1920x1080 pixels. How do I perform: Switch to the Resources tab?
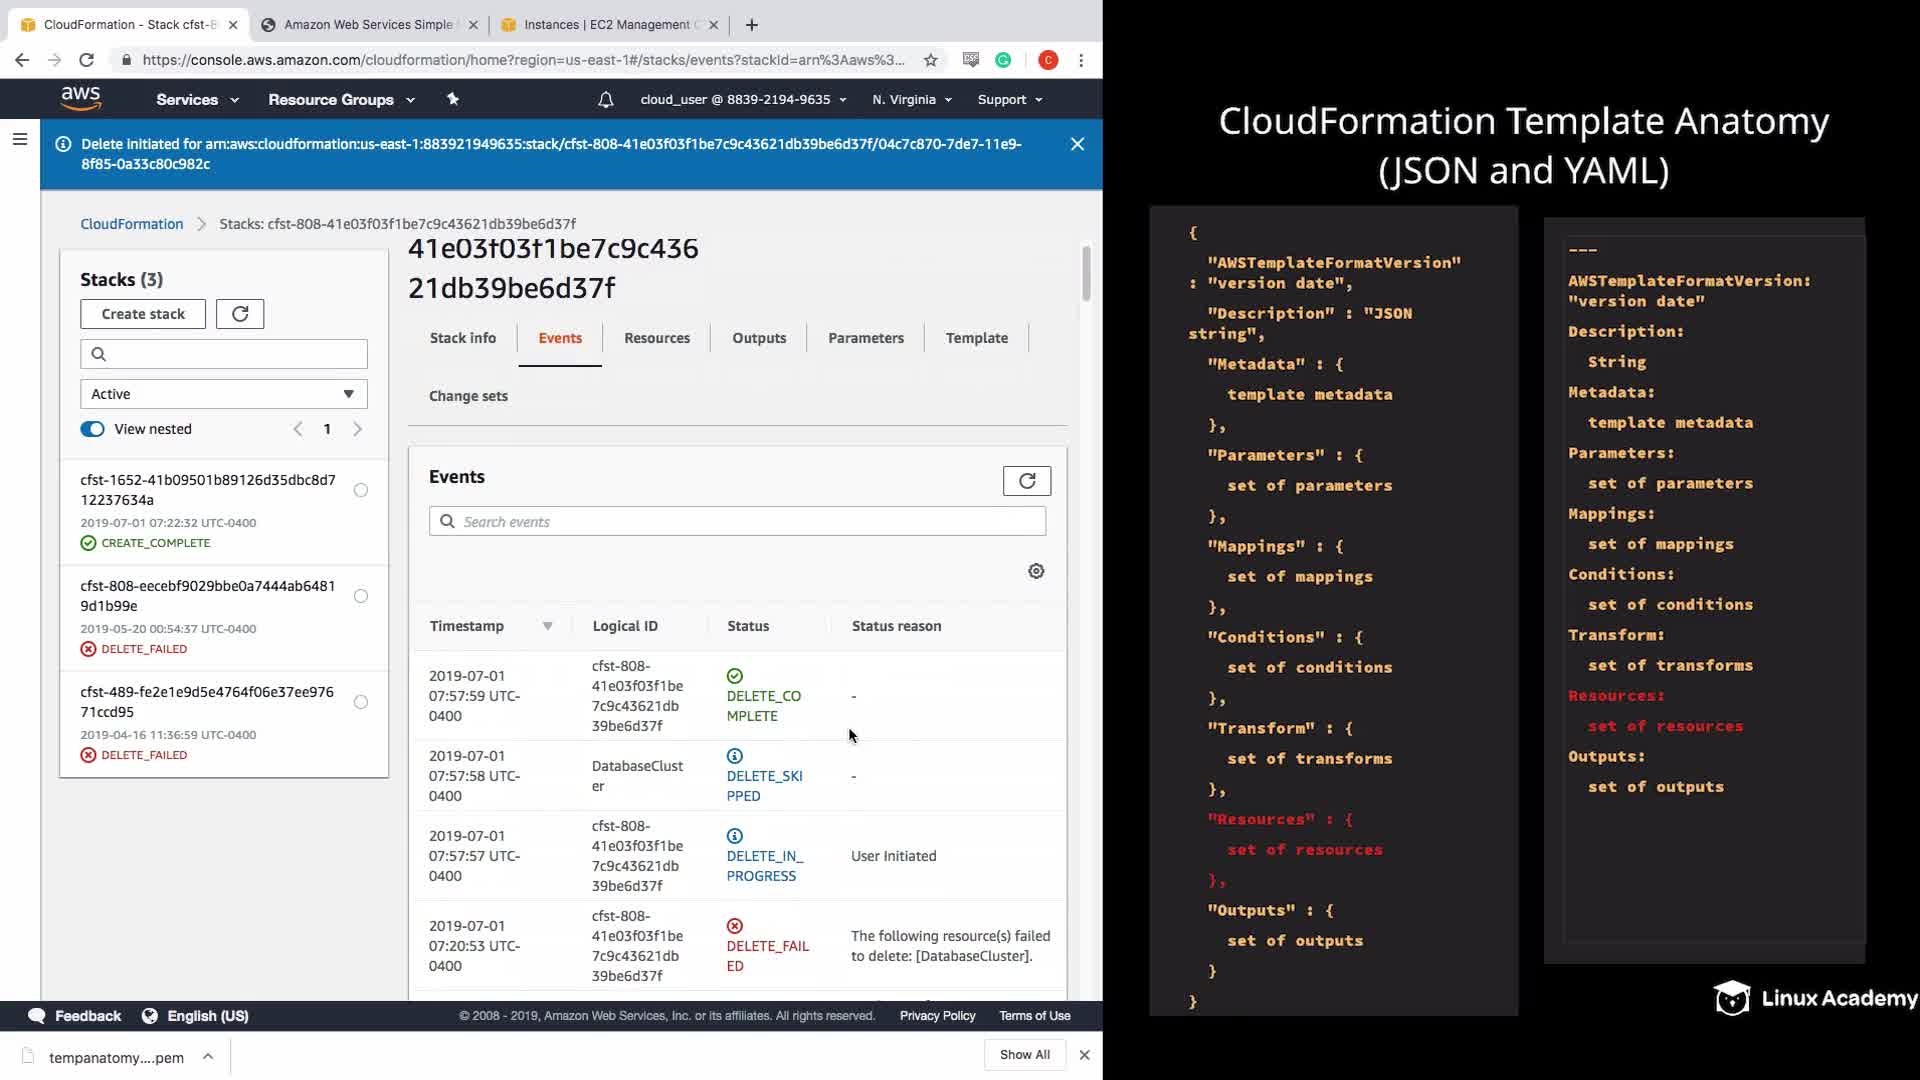(656, 338)
